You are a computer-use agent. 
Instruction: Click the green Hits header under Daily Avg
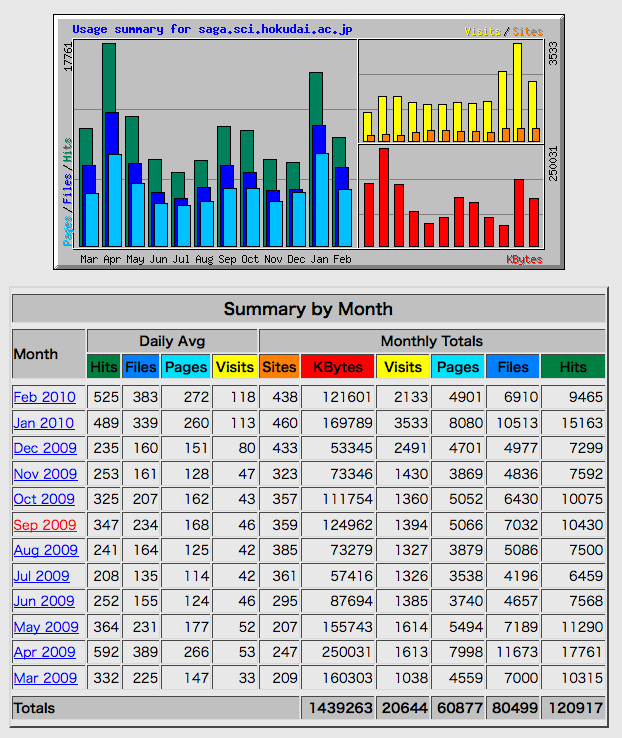pyautogui.click(x=104, y=367)
